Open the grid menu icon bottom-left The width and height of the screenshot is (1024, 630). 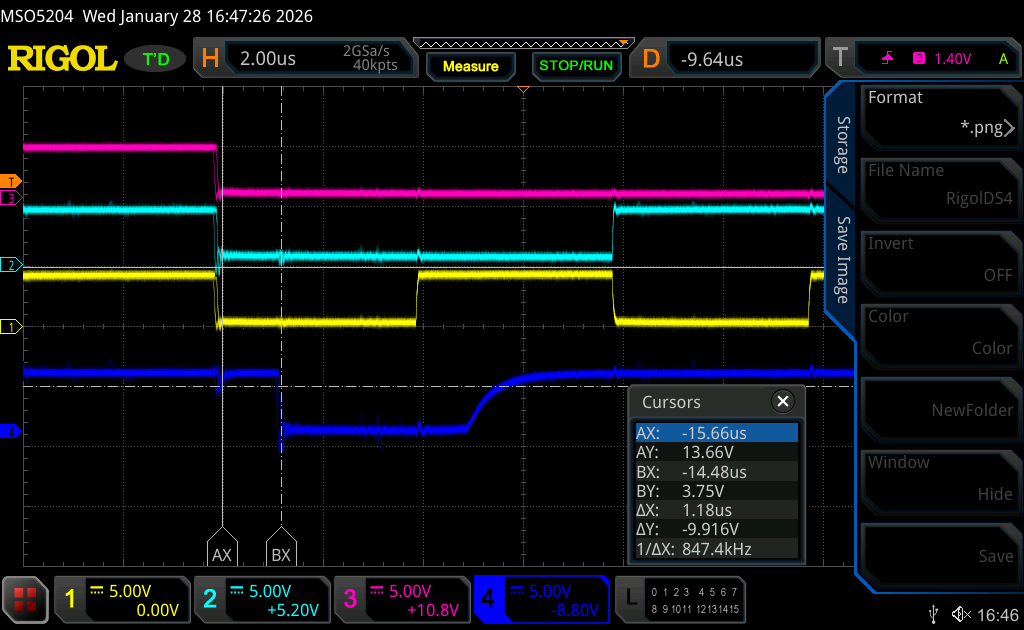[26, 599]
